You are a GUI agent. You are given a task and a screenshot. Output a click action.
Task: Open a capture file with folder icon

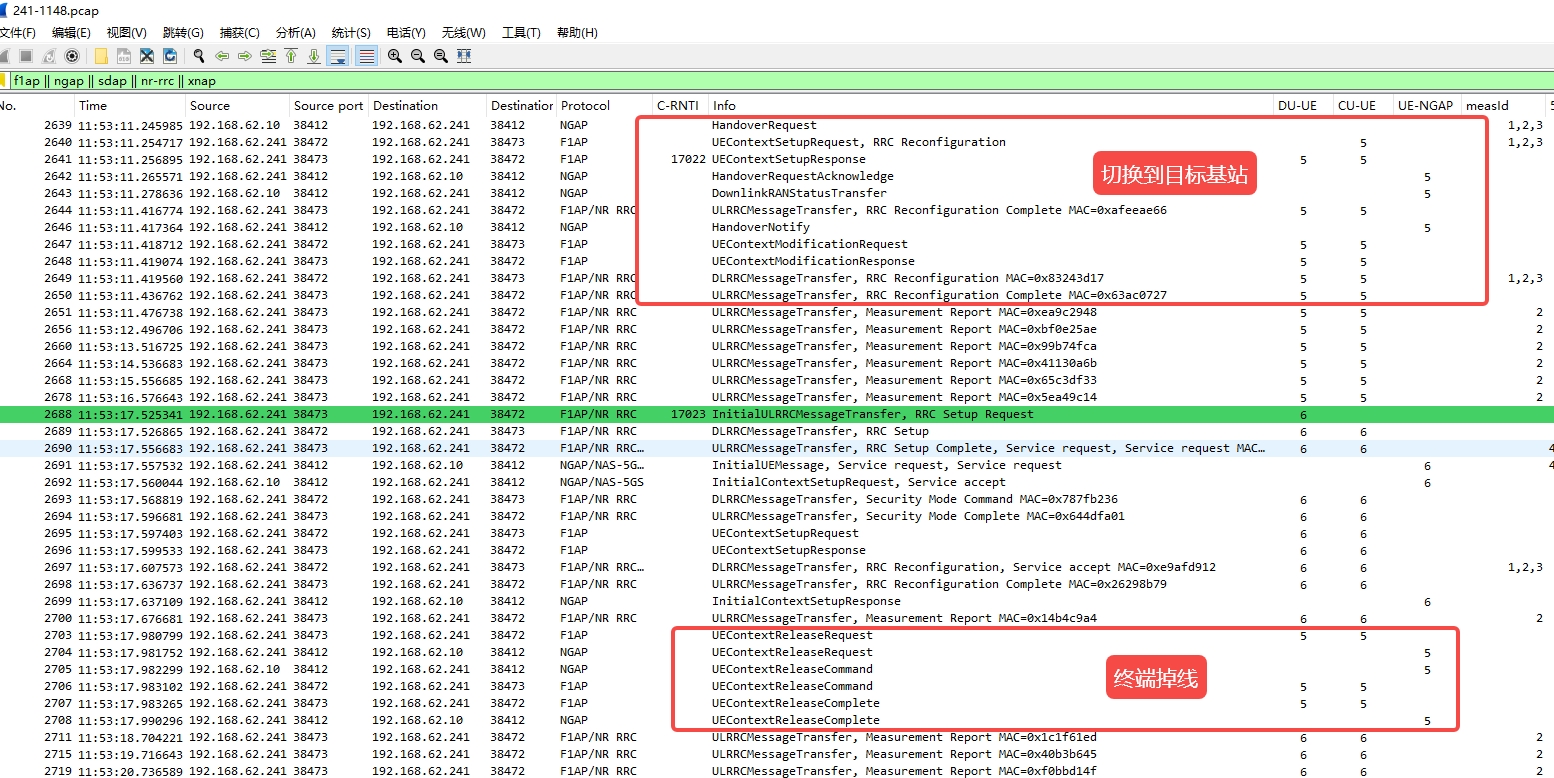click(x=101, y=56)
